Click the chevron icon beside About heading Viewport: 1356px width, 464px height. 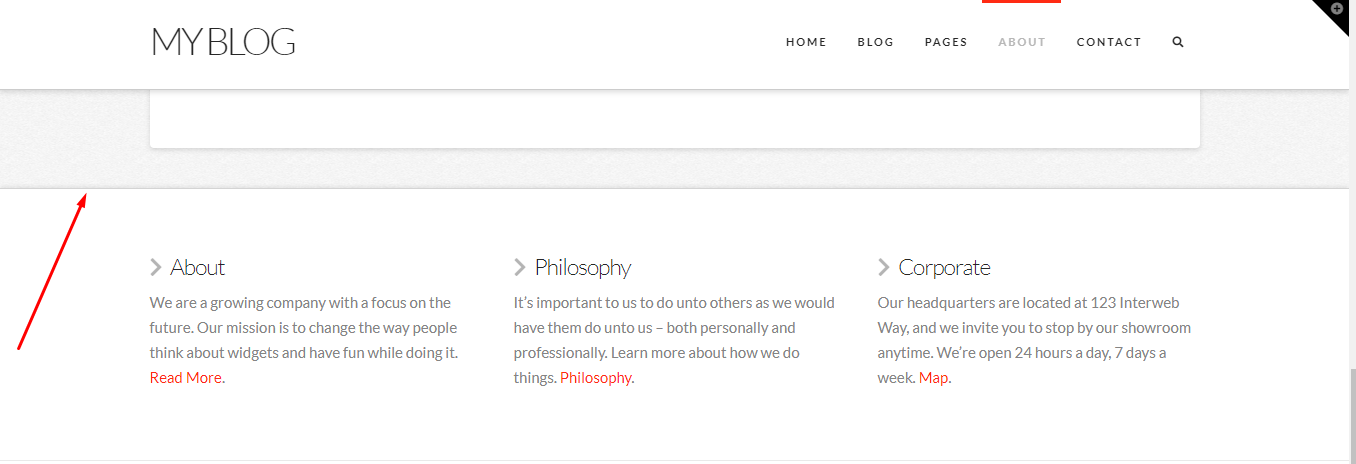[x=156, y=267]
